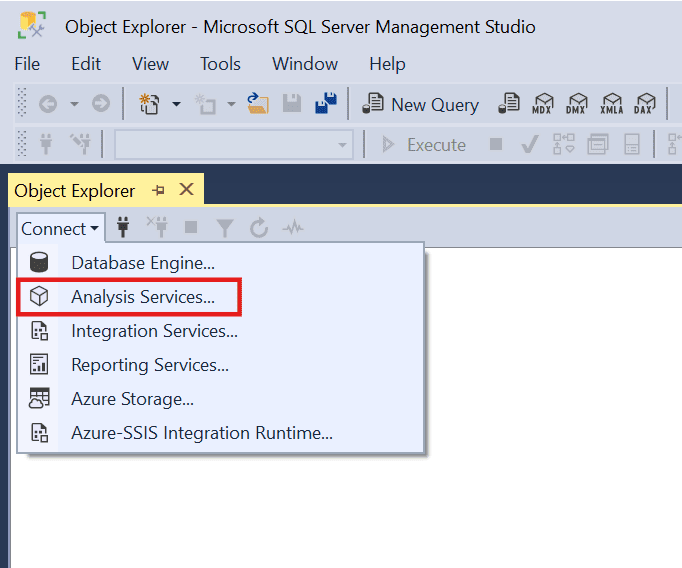Open Analysis Services DMX Query icon

pyautogui.click(x=577, y=104)
